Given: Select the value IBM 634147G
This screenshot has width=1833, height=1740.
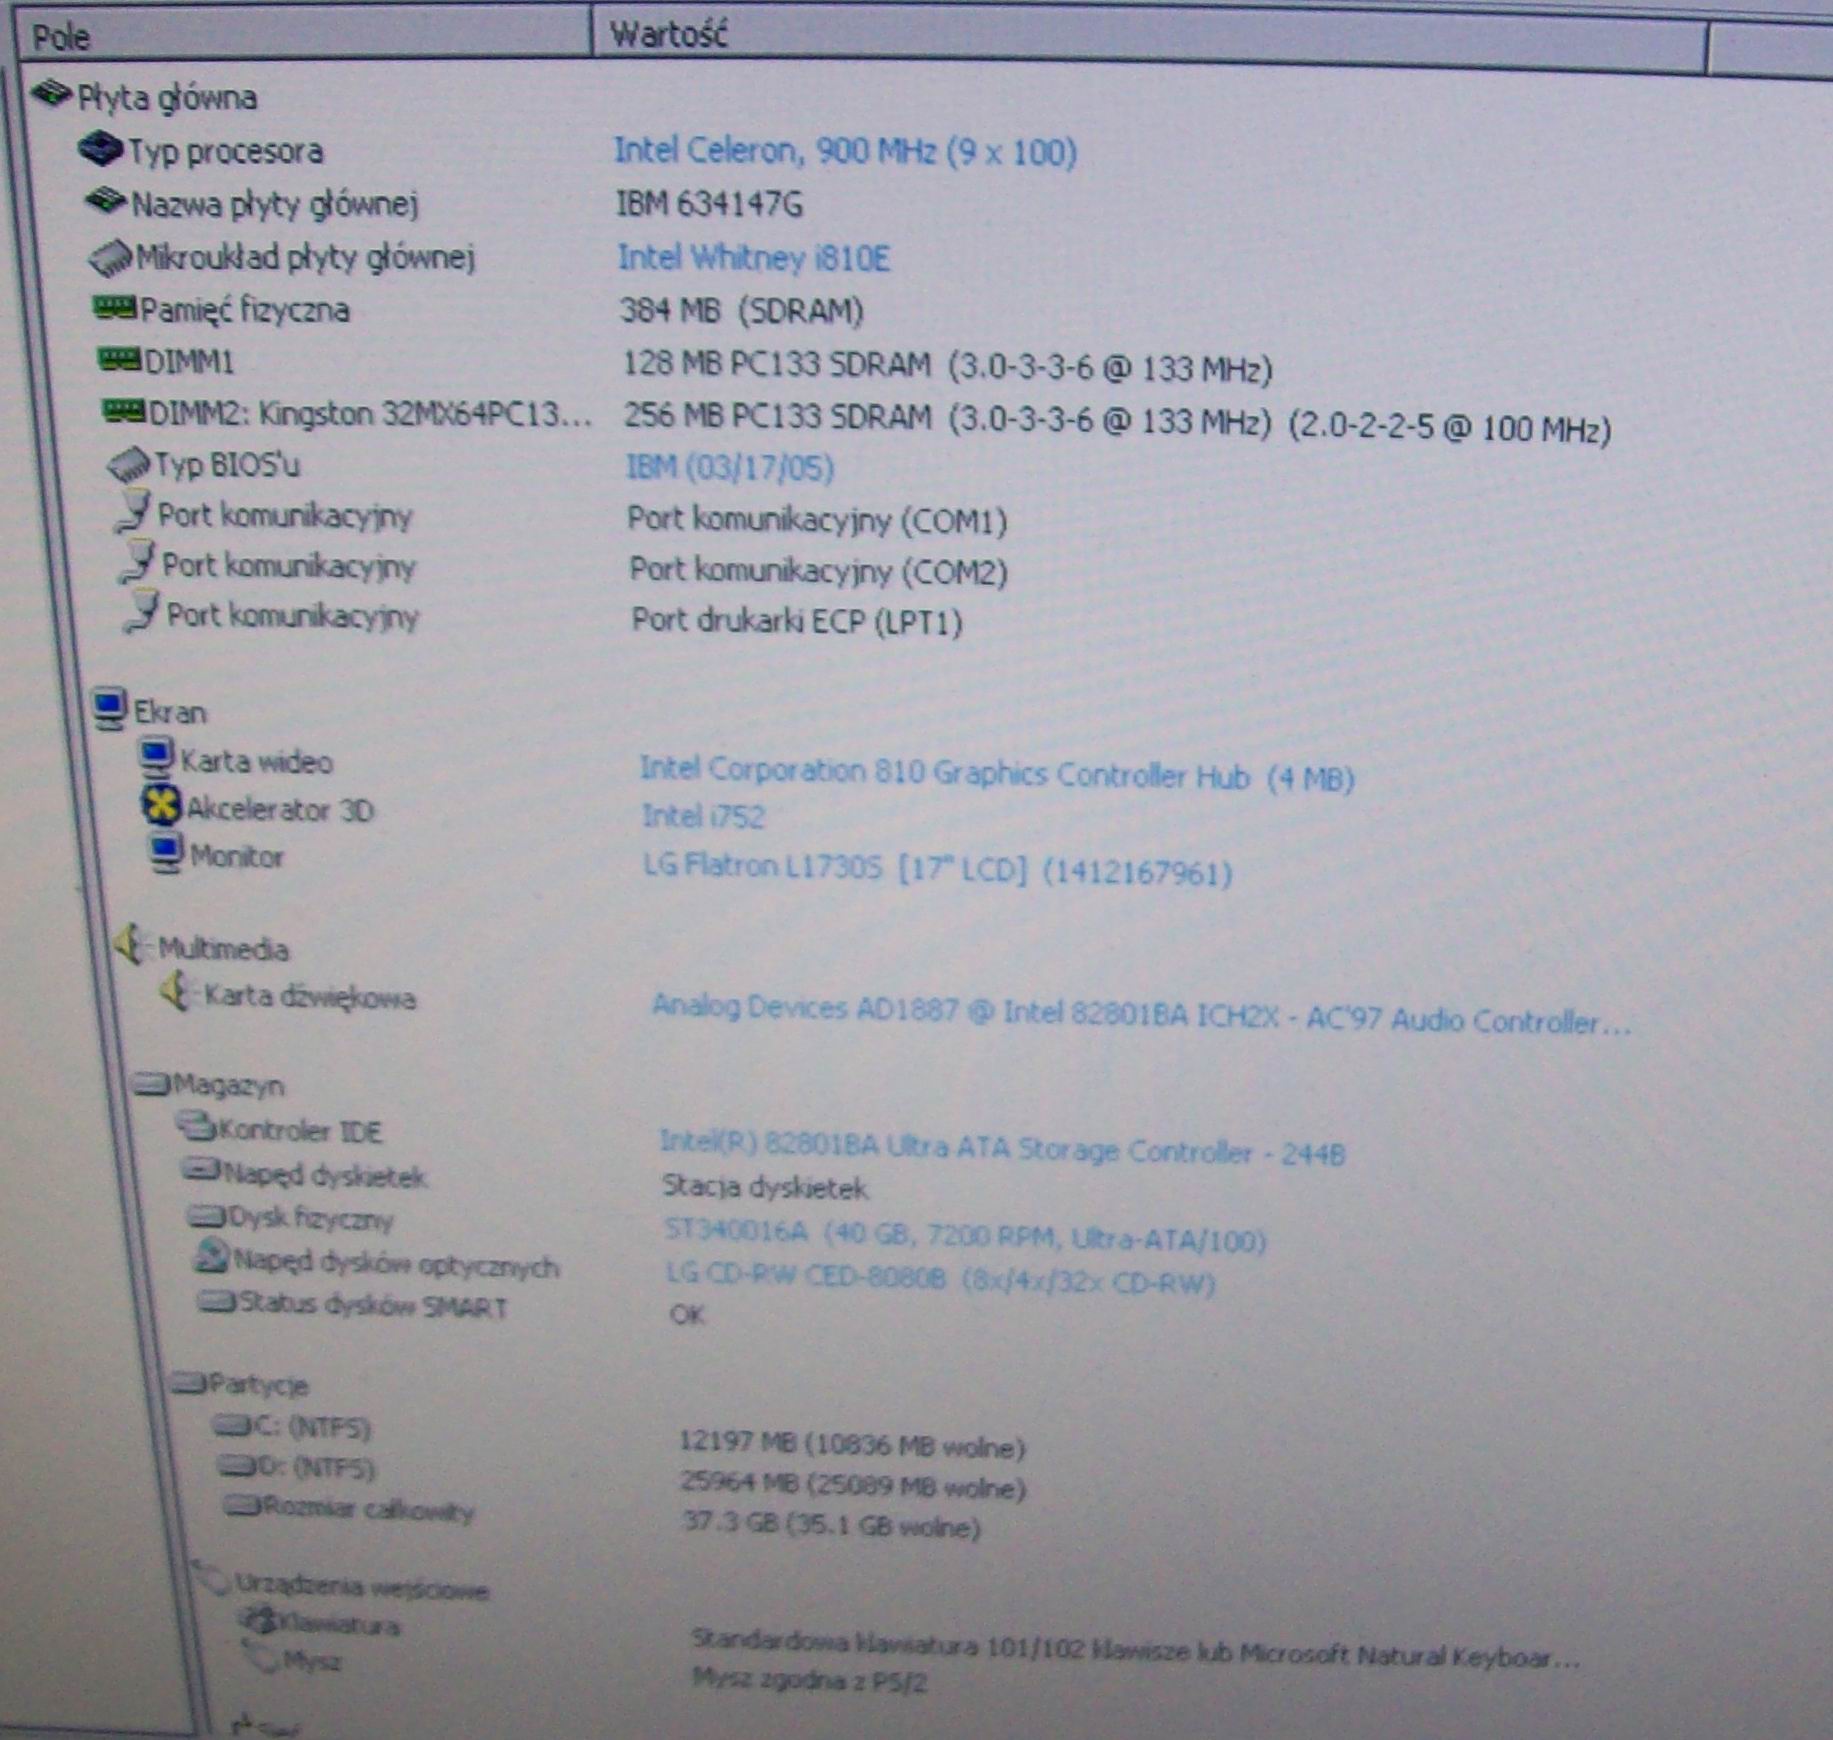Looking at the screenshot, I should [709, 205].
